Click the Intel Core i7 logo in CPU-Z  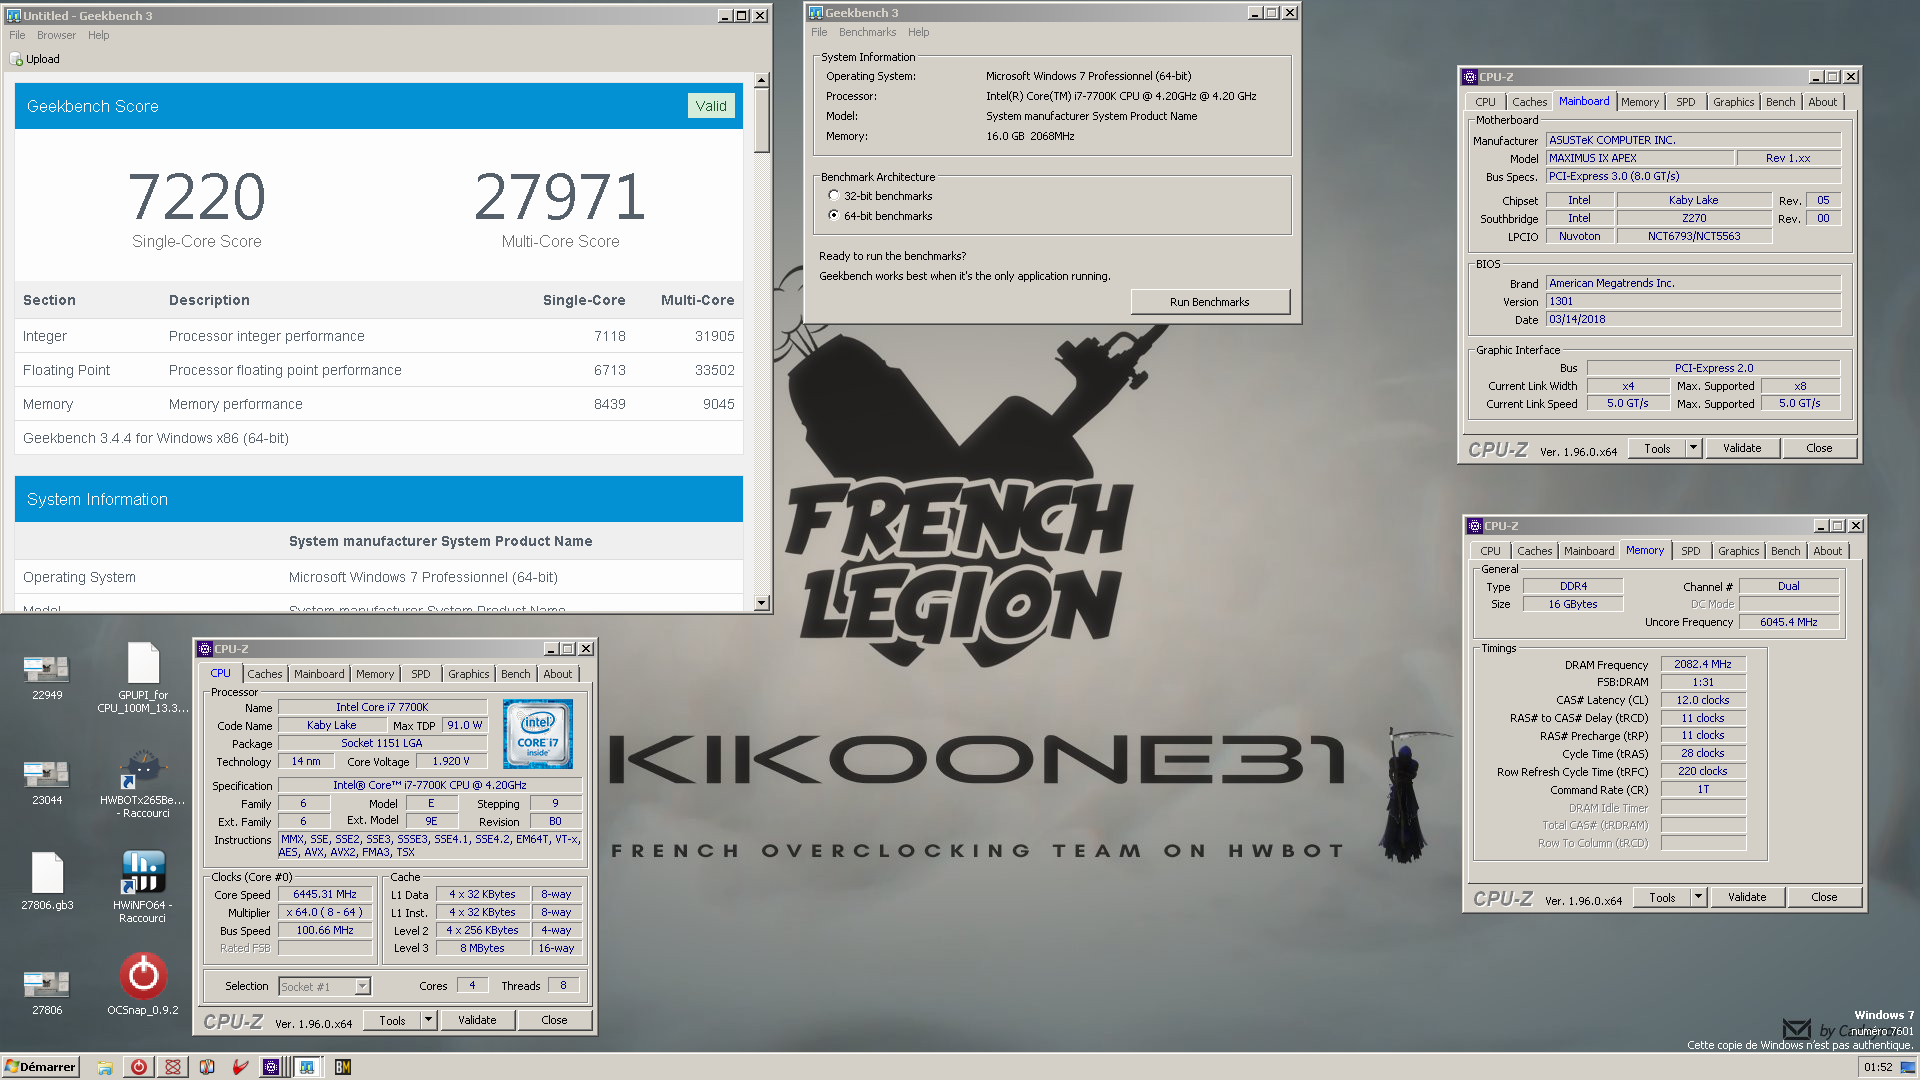[538, 734]
